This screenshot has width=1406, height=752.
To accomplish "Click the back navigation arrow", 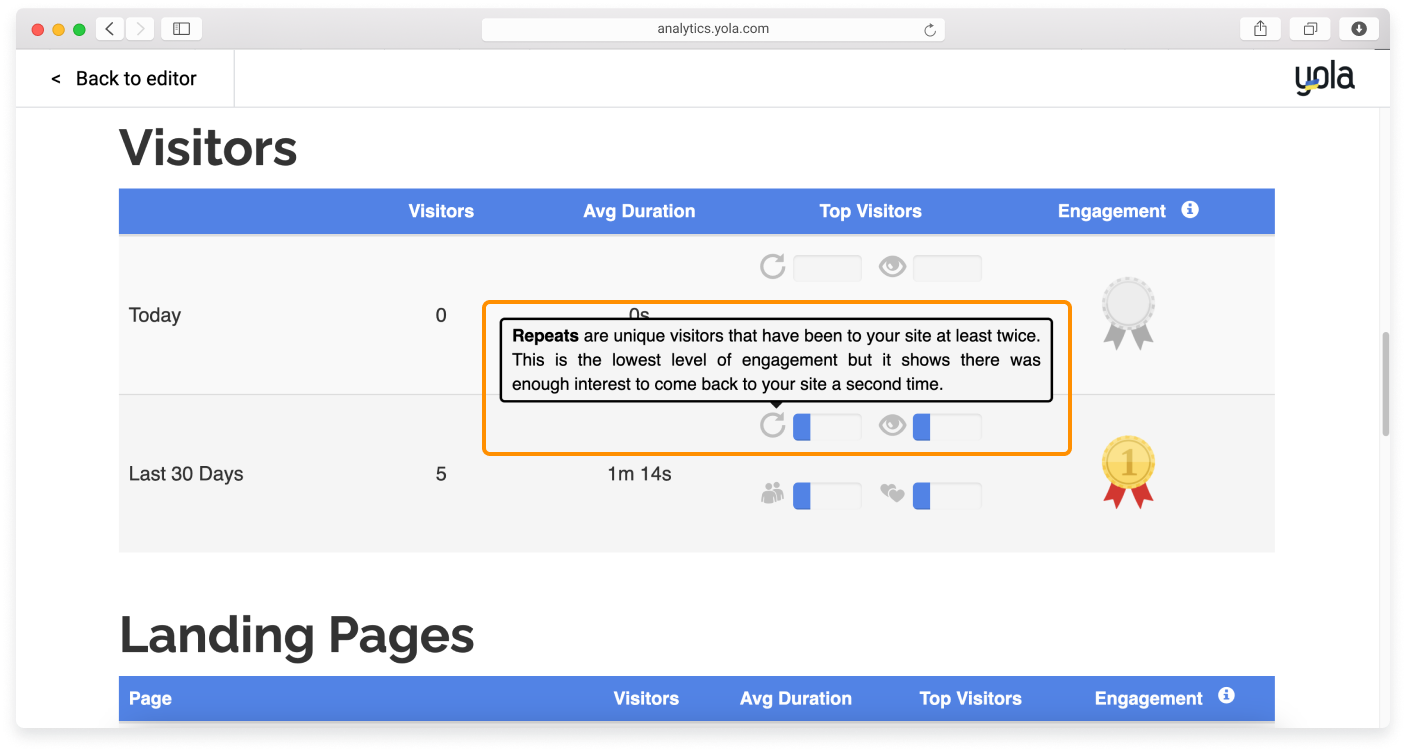I will click(x=109, y=28).
